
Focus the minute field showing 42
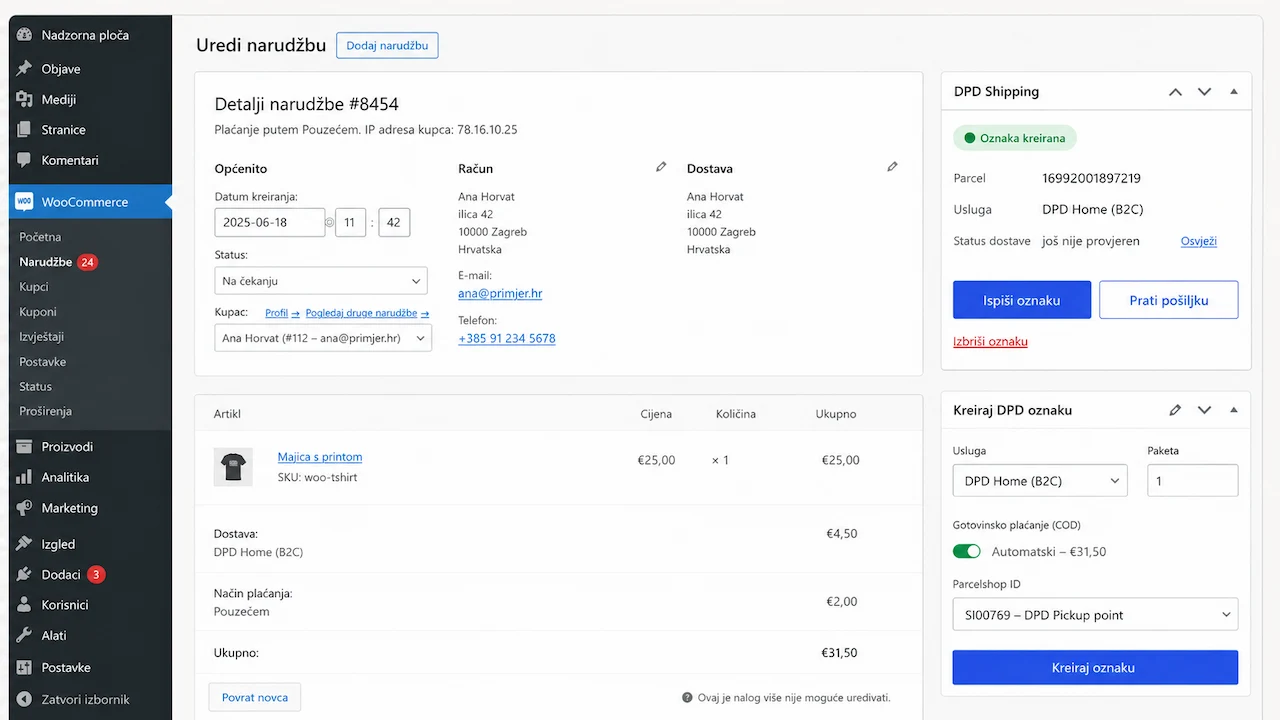(394, 222)
